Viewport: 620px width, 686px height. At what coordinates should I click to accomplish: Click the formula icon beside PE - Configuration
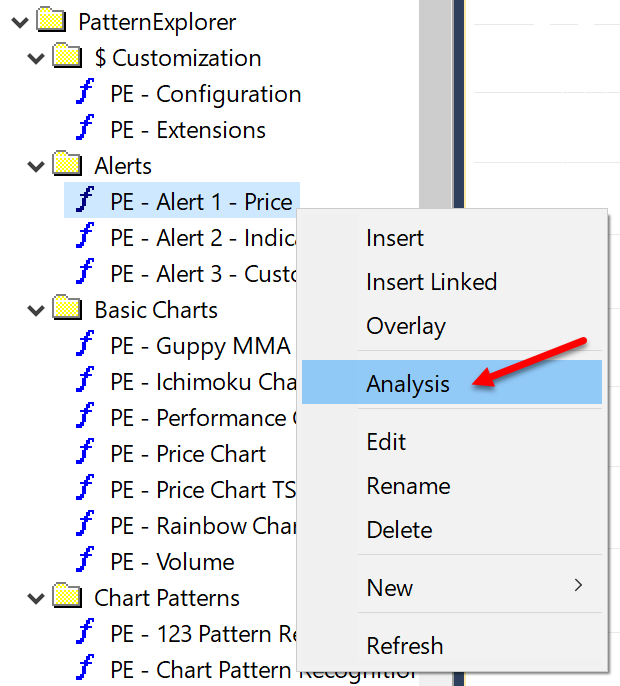point(87,94)
